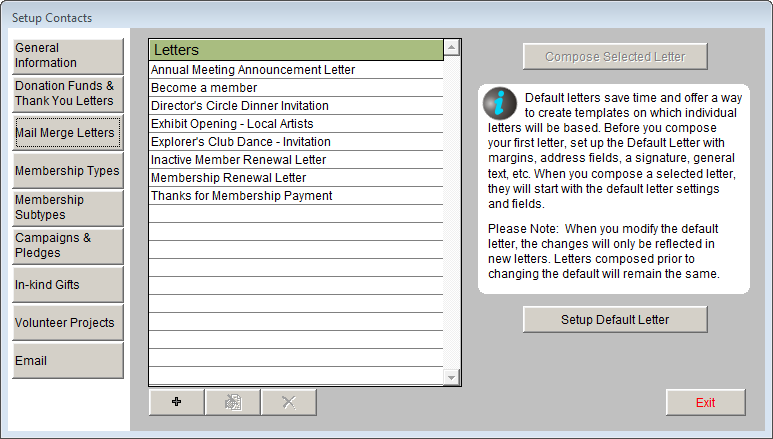Select Mail Merge Letters section
The height and width of the screenshot is (439, 773).
pyautogui.click(x=68, y=132)
